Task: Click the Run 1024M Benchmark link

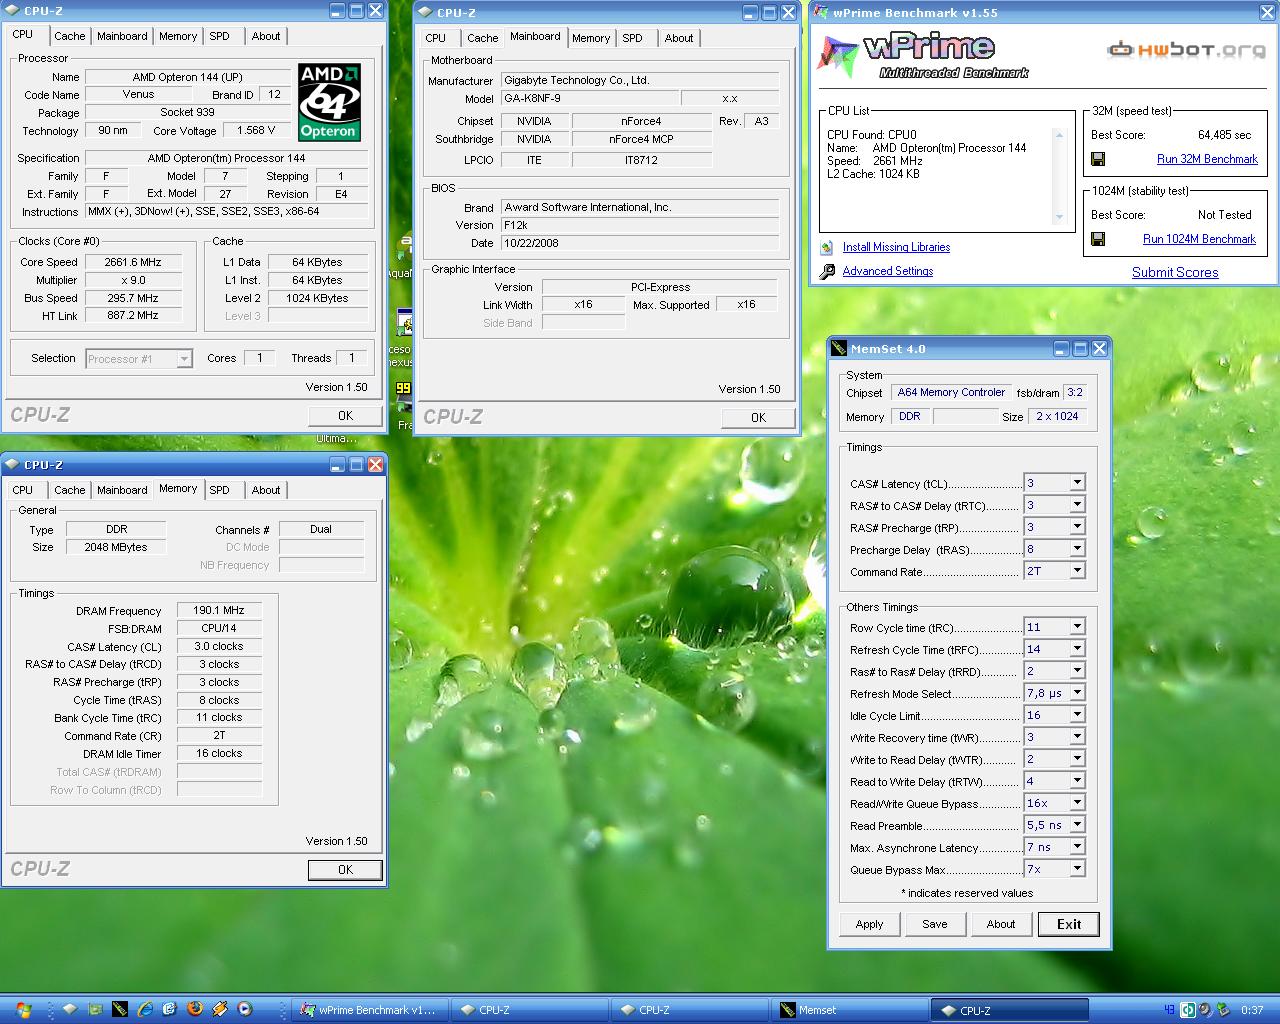Action: [1199, 239]
